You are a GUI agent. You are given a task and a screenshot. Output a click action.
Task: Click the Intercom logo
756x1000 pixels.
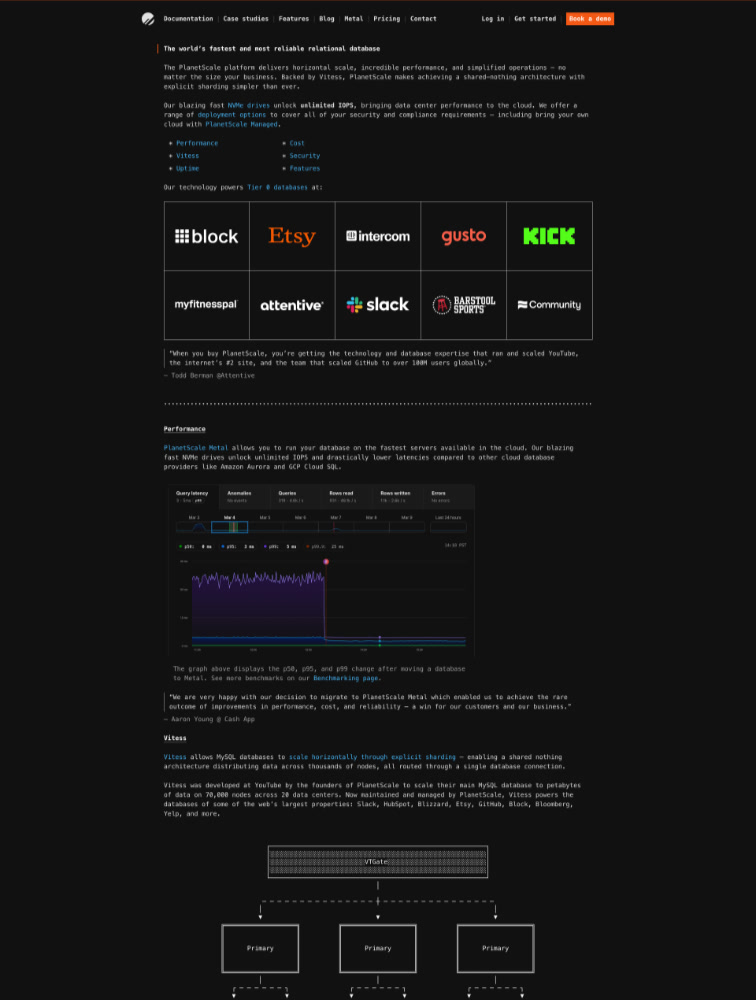point(378,236)
